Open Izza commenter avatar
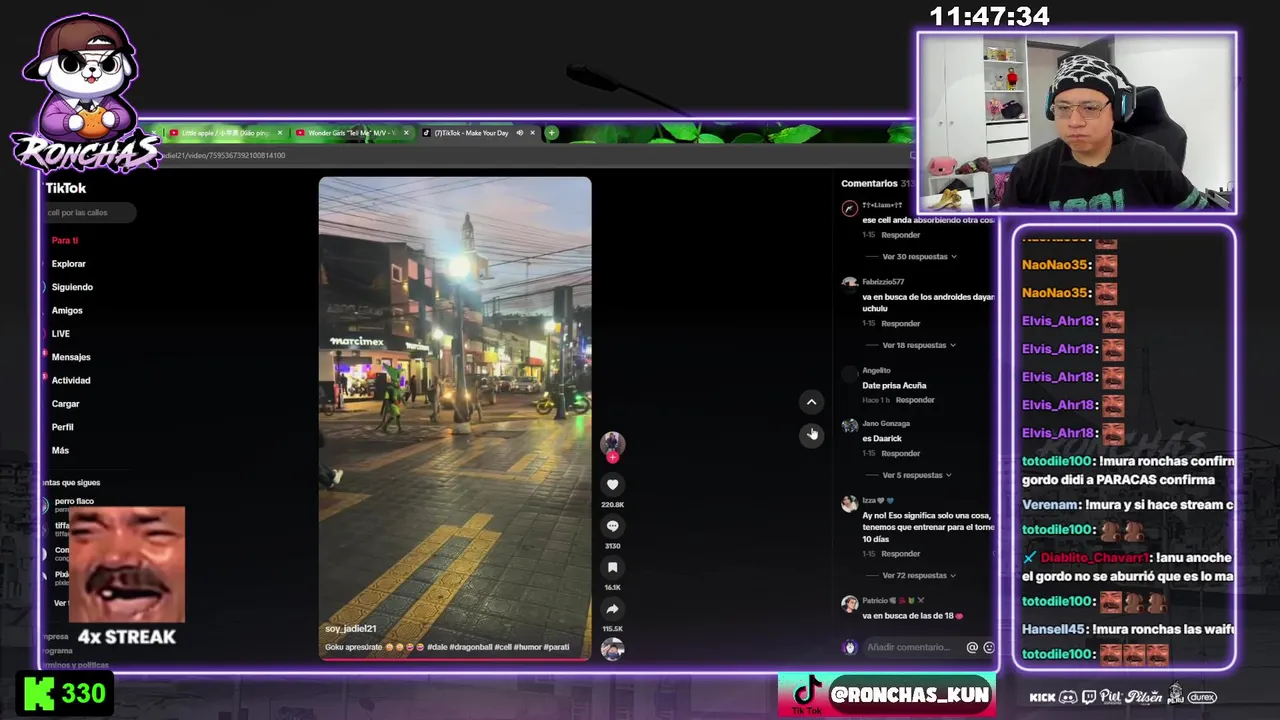Viewport: 1280px width, 720px height. pos(849,503)
